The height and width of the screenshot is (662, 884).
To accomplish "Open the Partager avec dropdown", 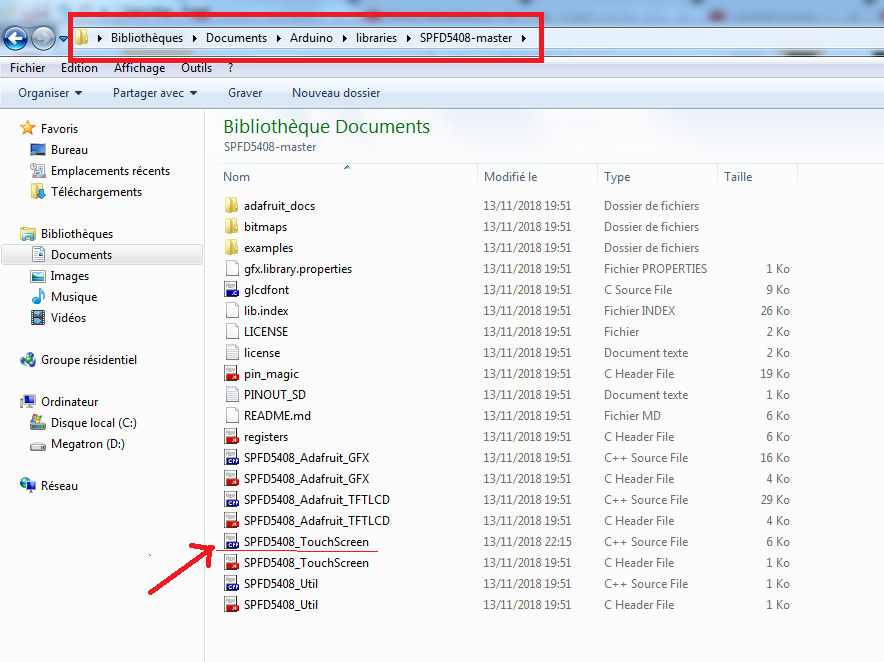I will coord(155,93).
